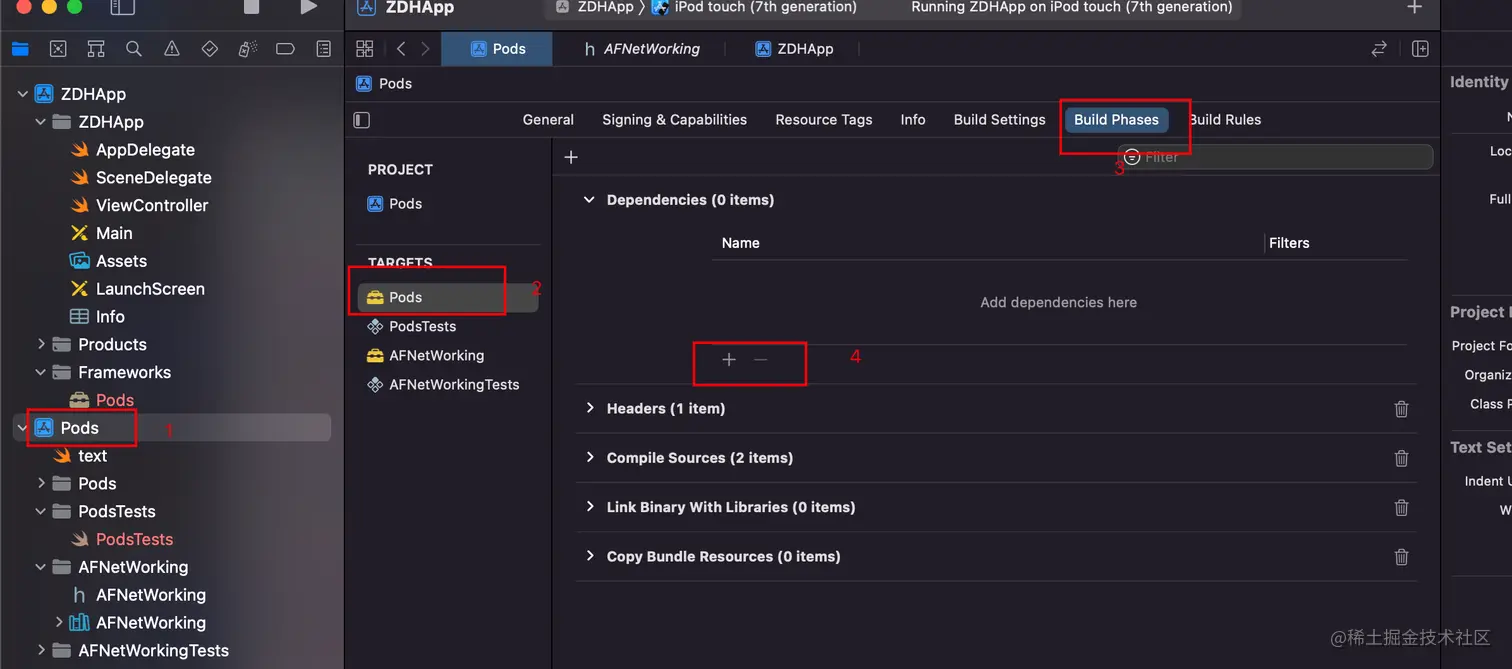
Task: Collapse the Frameworks group
Action: [x=41, y=372]
